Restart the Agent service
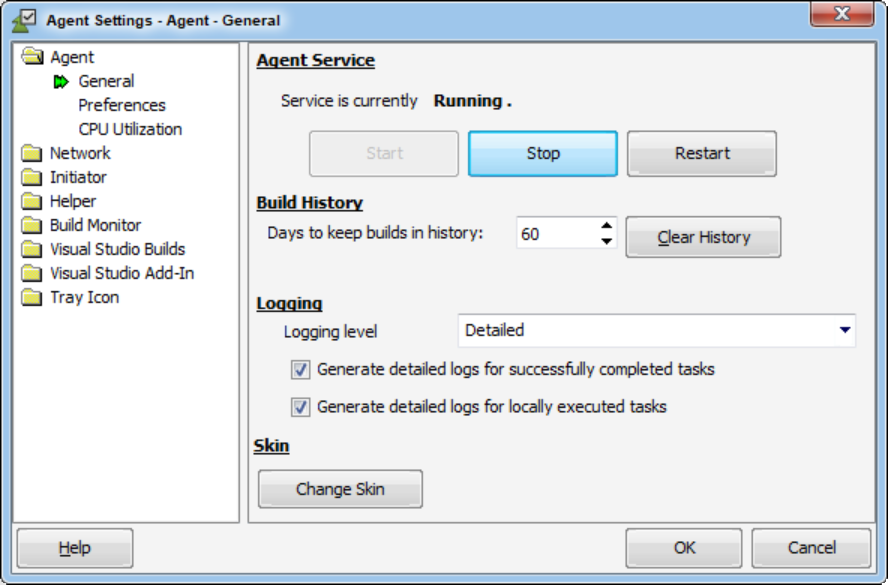 pyautogui.click(x=702, y=153)
